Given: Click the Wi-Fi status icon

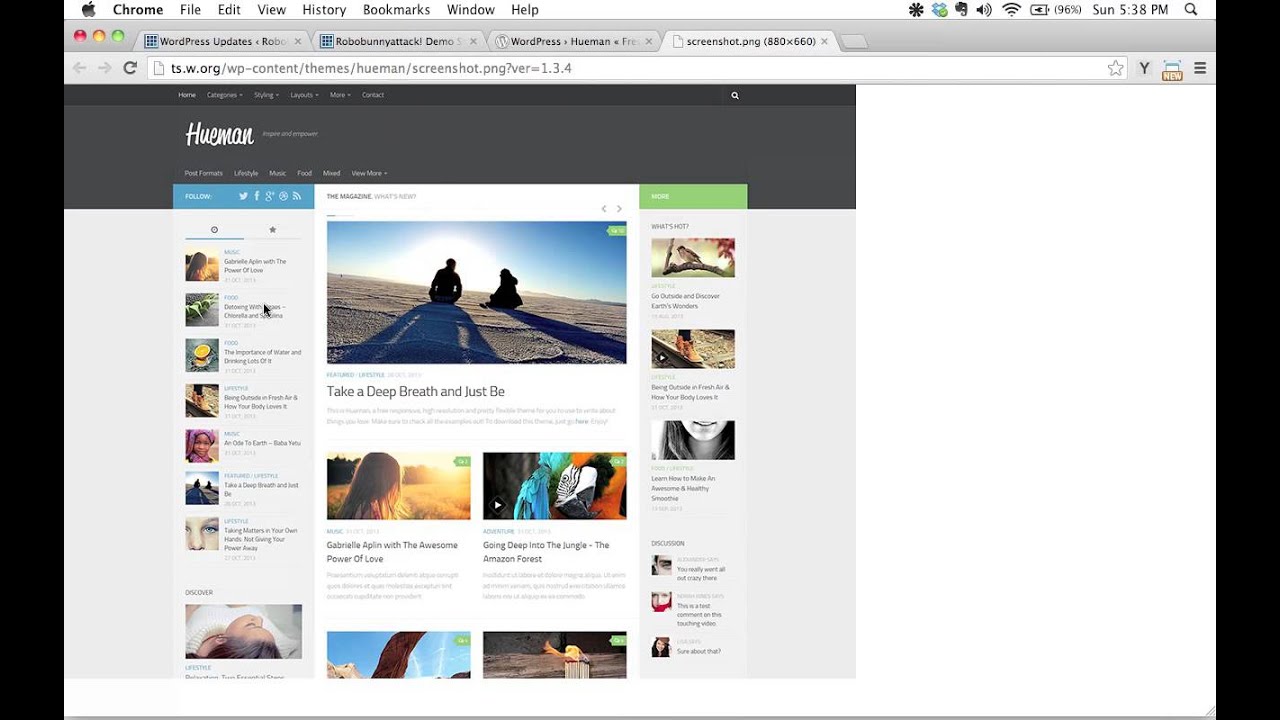Looking at the screenshot, I should tap(1011, 9).
